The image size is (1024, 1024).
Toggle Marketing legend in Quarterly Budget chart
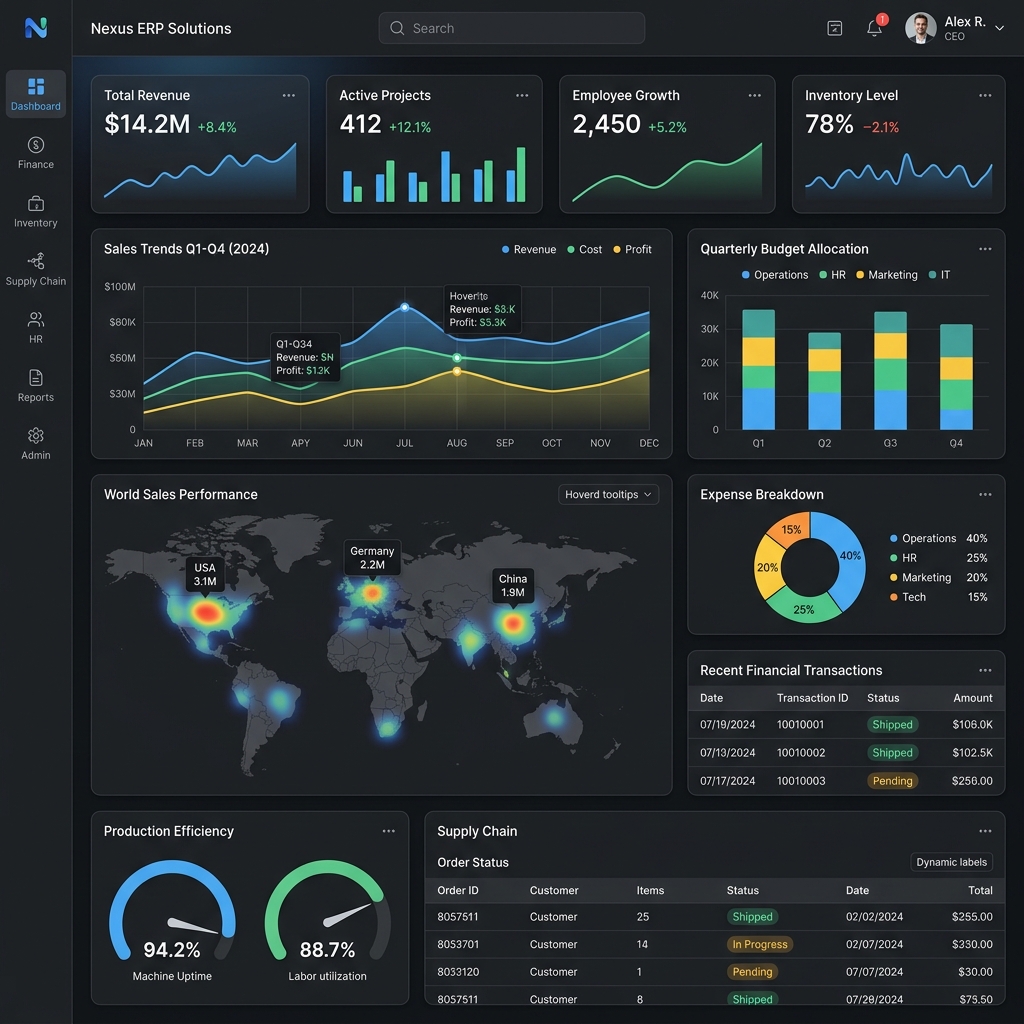pyautogui.click(x=887, y=275)
